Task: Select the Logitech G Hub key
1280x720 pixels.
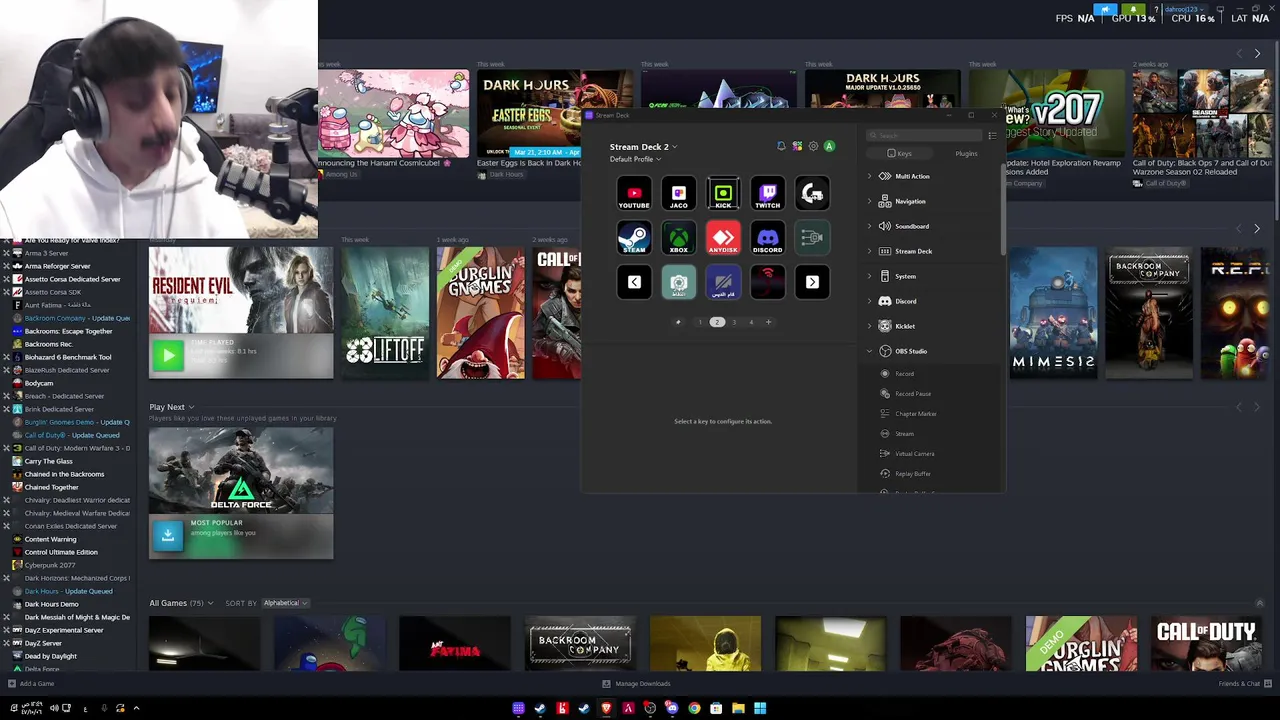Action: pos(812,193)
